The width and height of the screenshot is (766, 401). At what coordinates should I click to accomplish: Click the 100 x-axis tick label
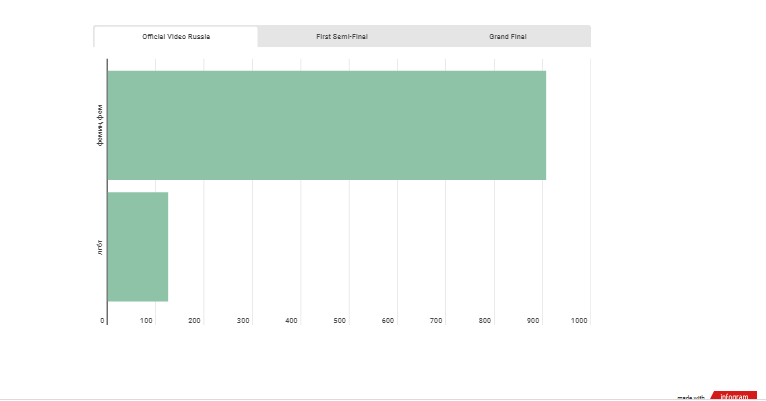pos(147,321)
